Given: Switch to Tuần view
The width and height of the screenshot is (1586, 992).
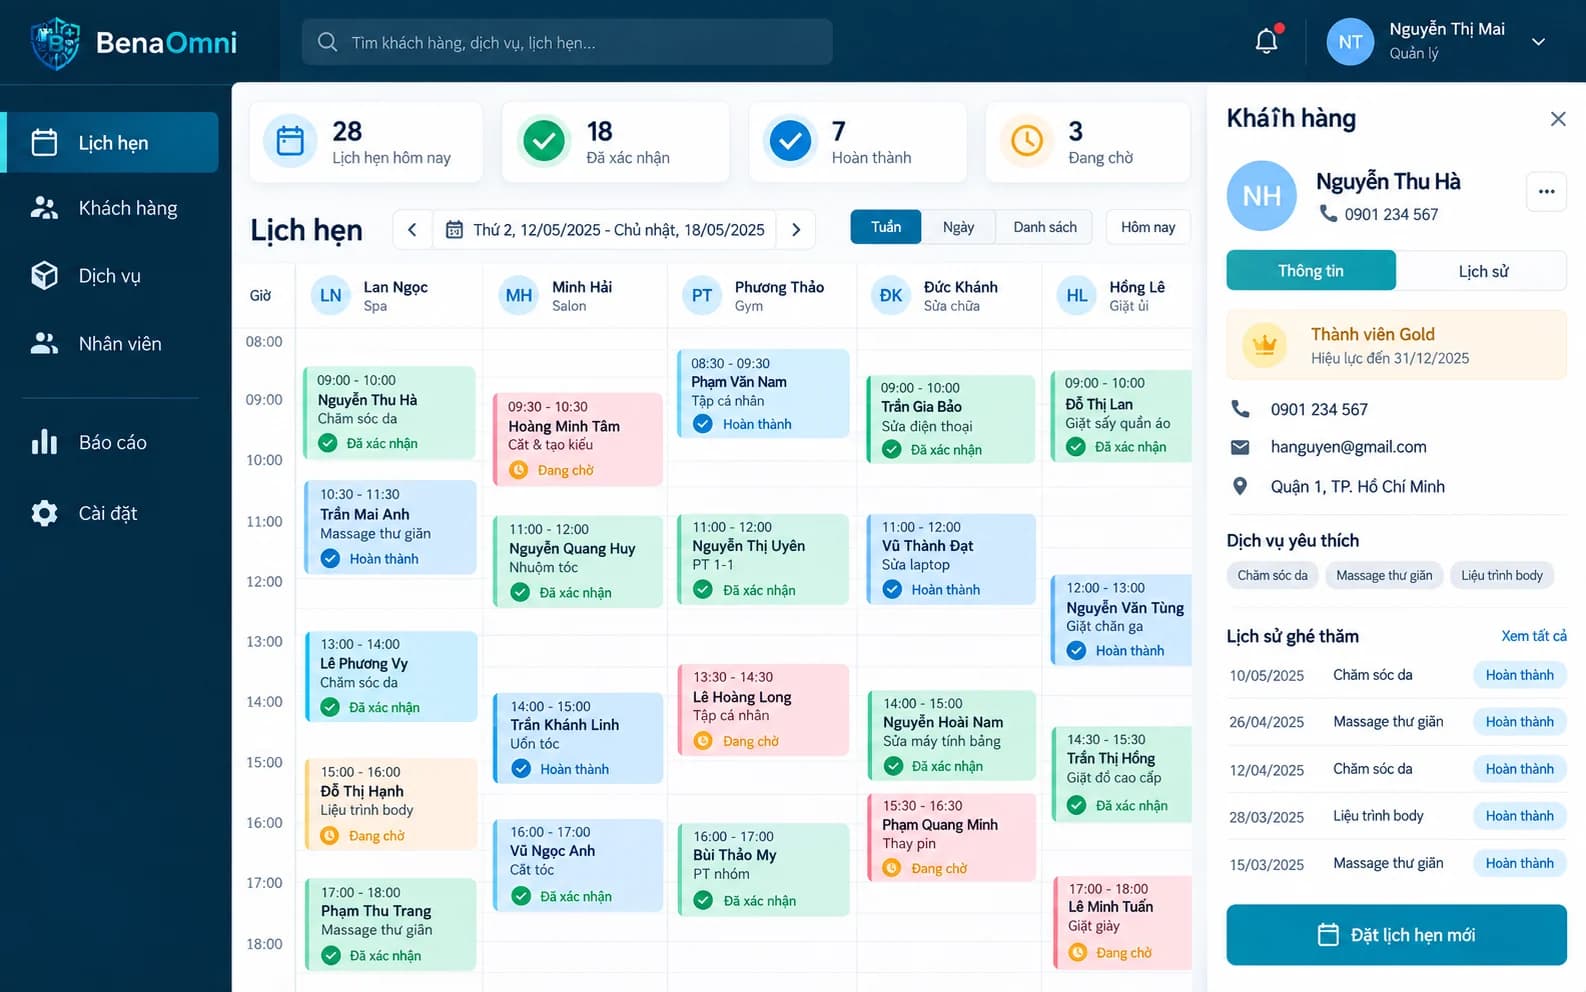Looking at the screenshot, I should [x=886, y=227].
